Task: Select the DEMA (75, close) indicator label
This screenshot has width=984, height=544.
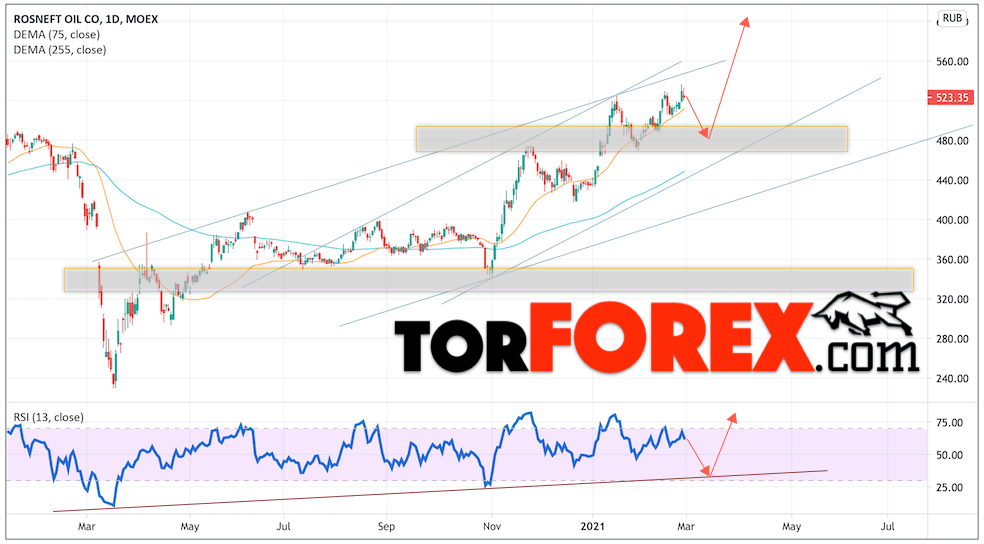Action: coord(56,35)
